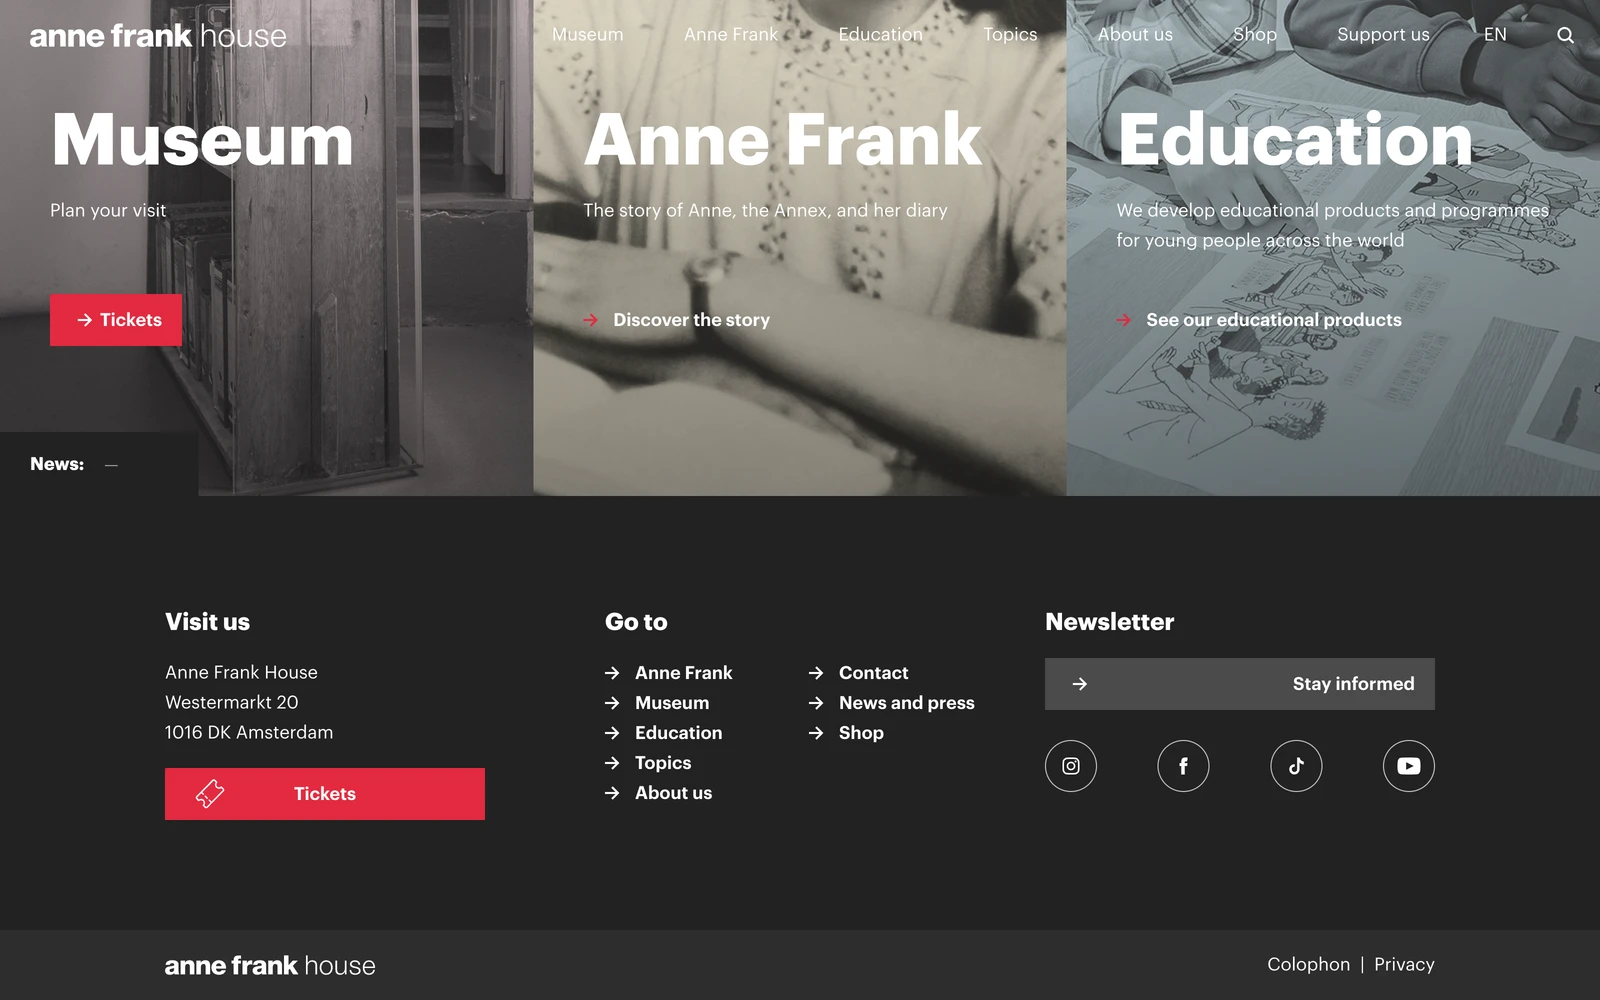Click the Westermarkt 20 address line
The image size is (1600, 1000).
click(x=232, y=702)
